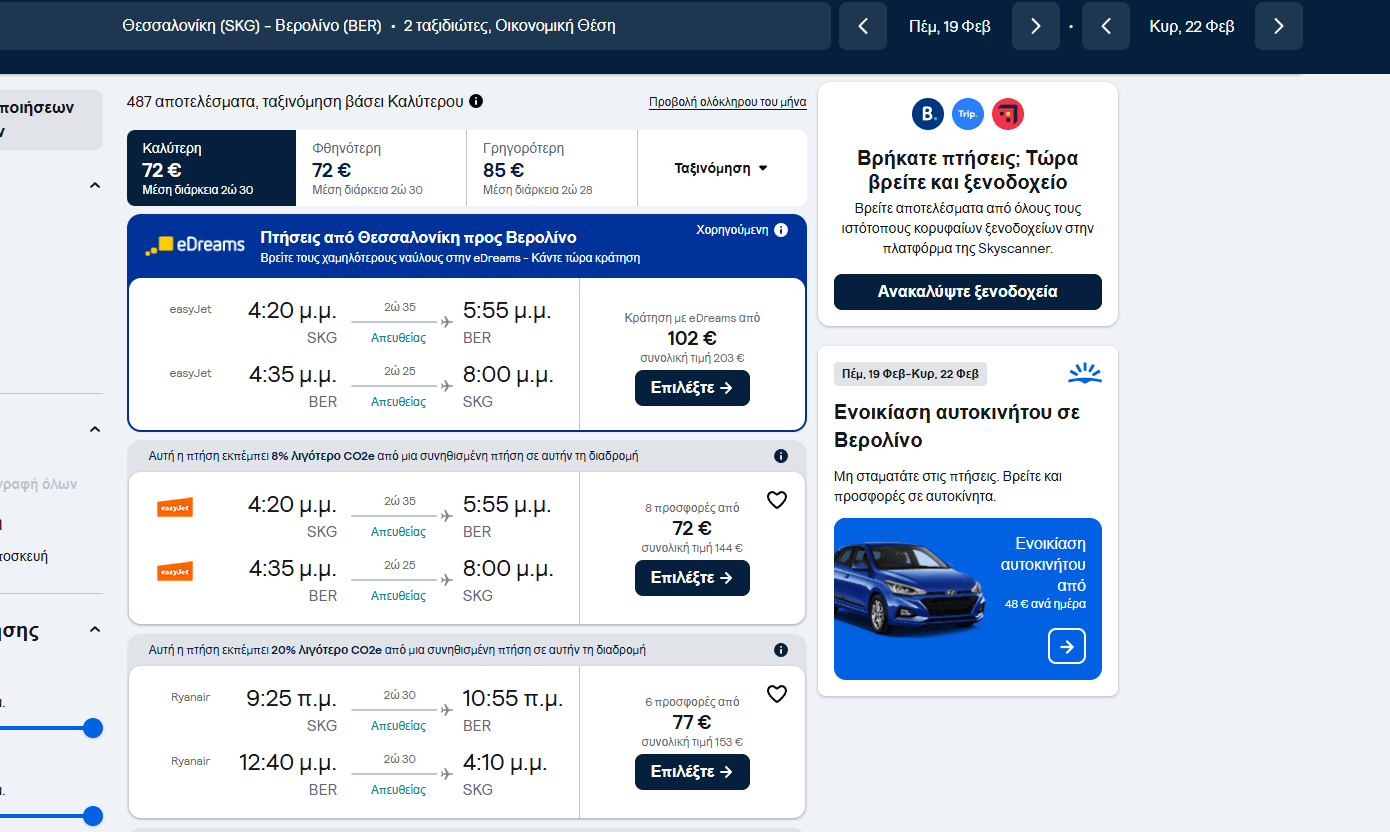The height and width of the screenshot is (832, 1390).
Task: Select the Γρηγορότερη tab
Action: 551,168
